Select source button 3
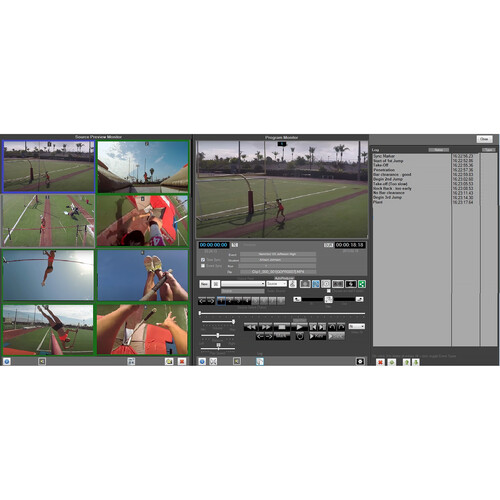500x500 pixels. [x=238, y=301]
